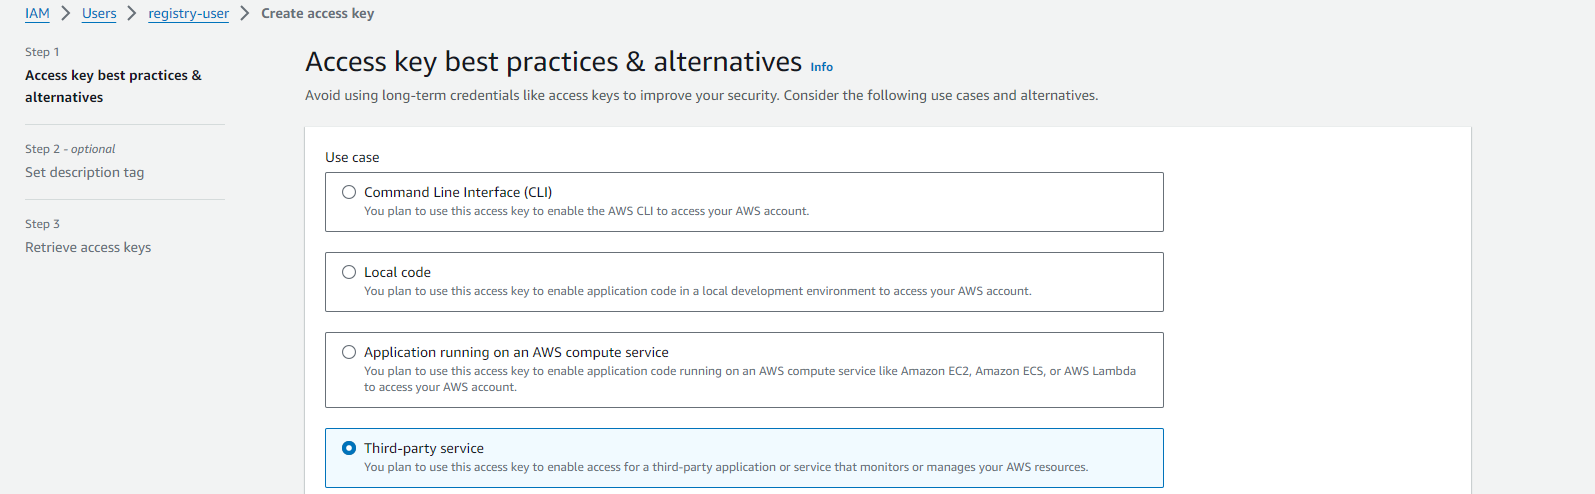Viewport: 1595px width, 494px height.
Task: Click the AWS CLI option description text
Action: (x=586, y=211)
